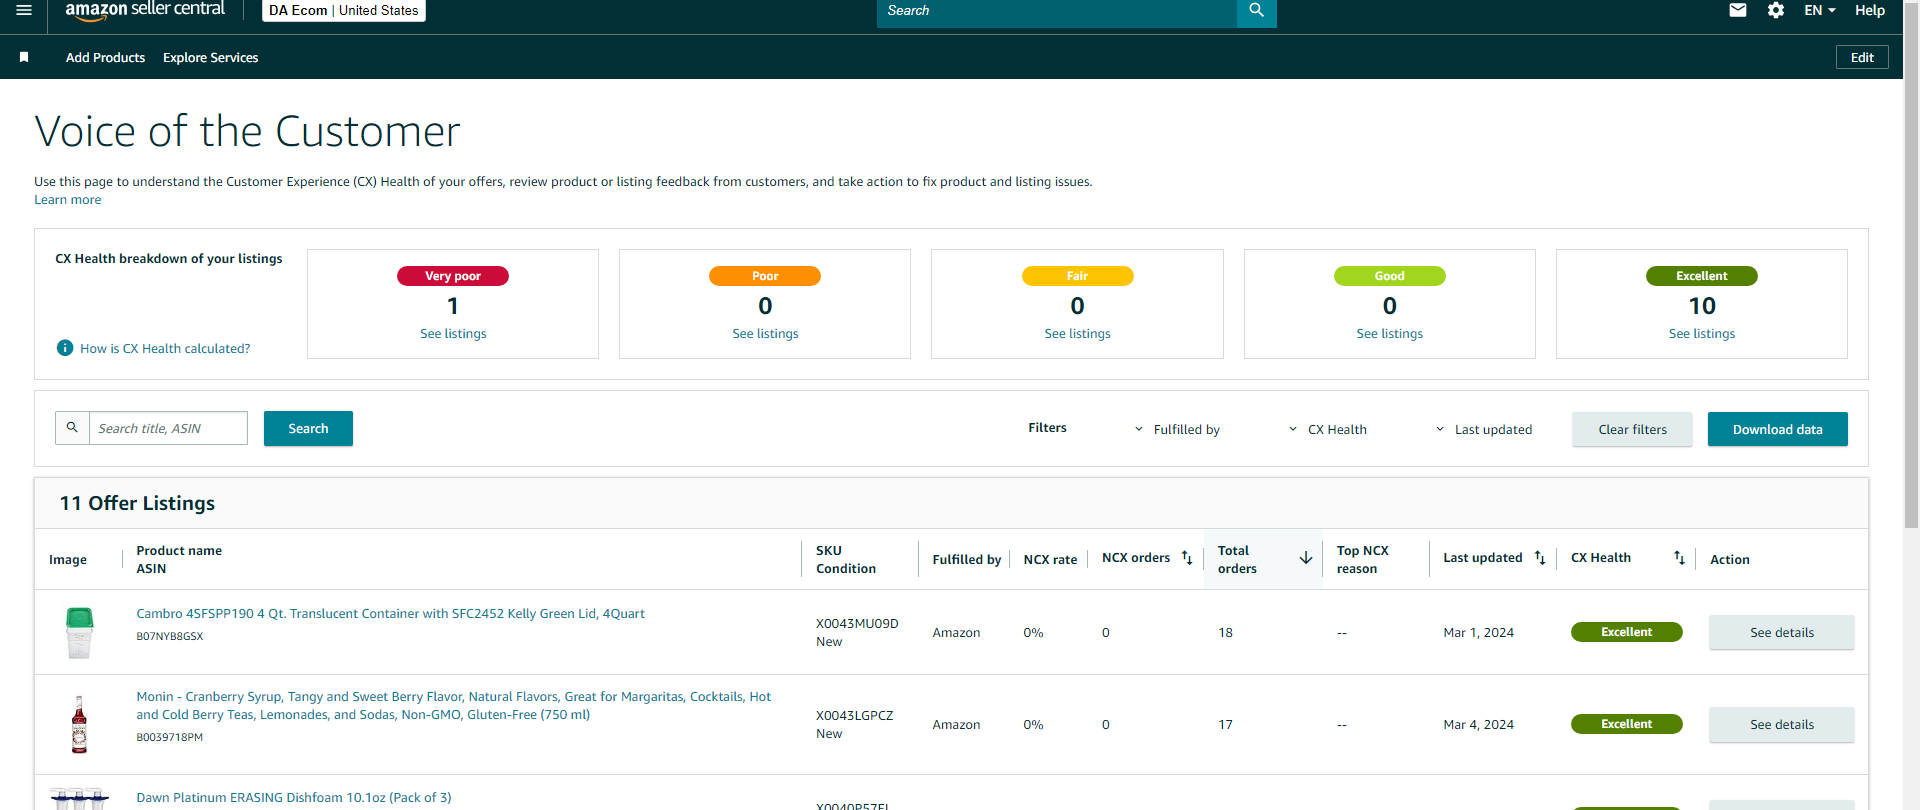
Task: Expand the Last updated filter
Action: tap(1483, 429)
